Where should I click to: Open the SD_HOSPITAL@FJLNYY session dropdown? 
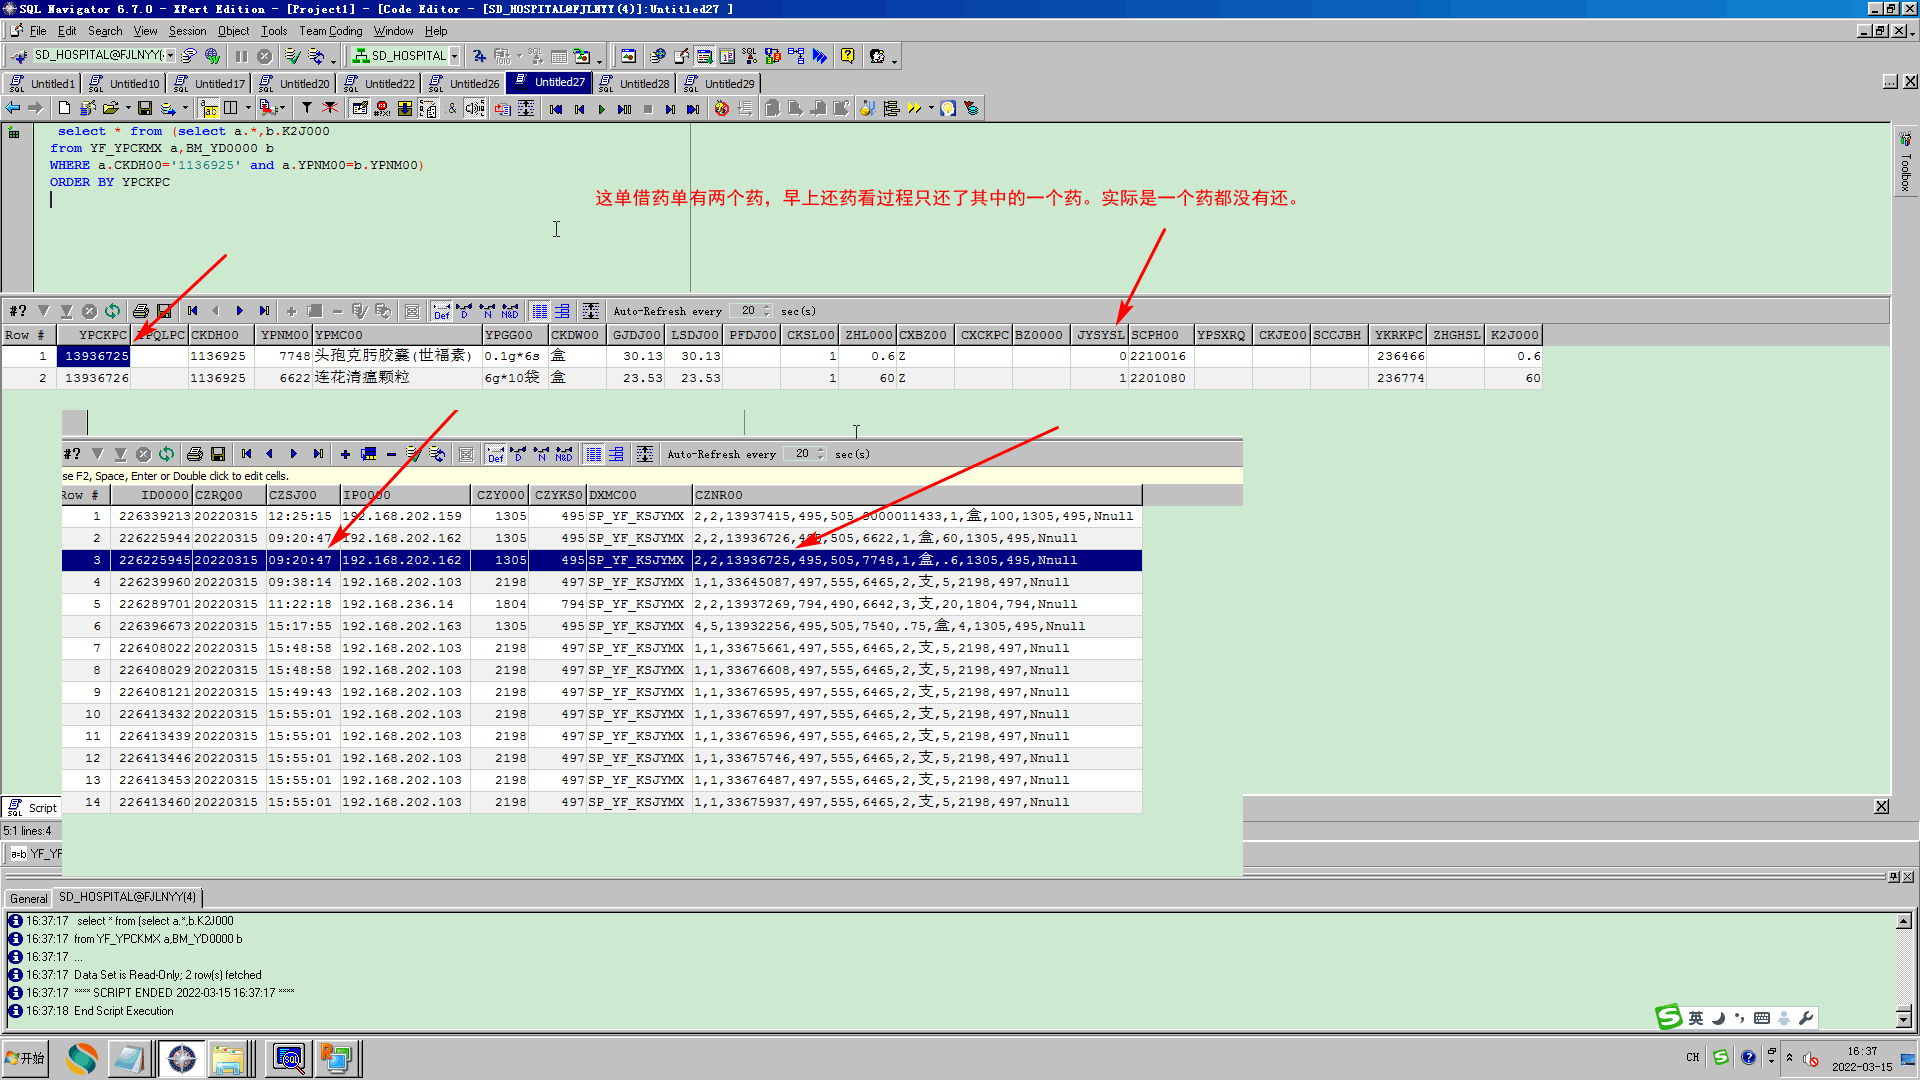(171, 56)
